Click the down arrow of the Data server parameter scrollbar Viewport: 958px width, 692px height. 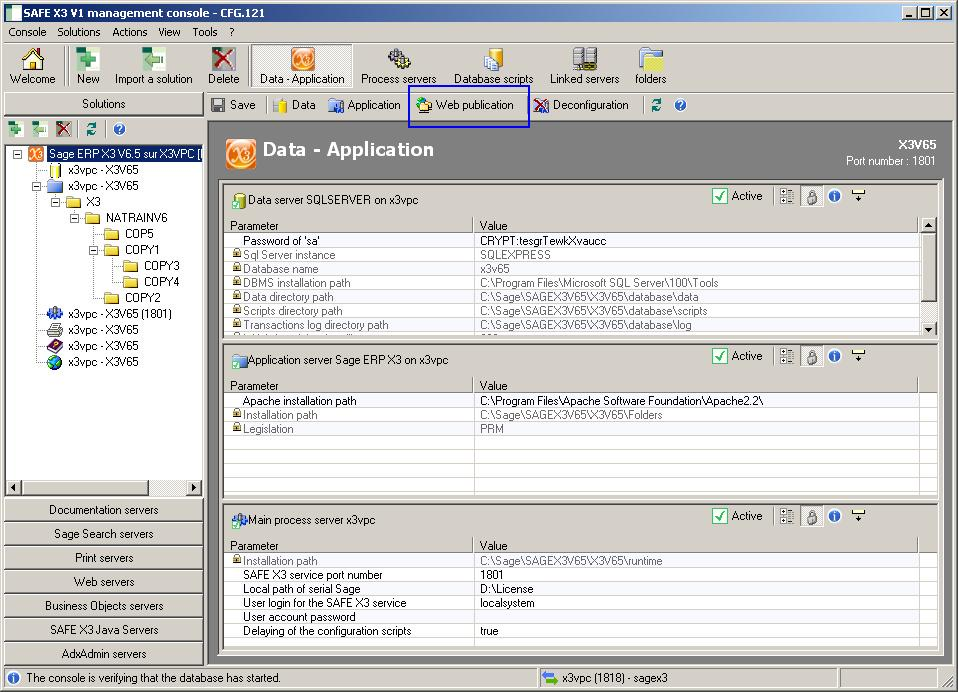[x=929, y=329]
